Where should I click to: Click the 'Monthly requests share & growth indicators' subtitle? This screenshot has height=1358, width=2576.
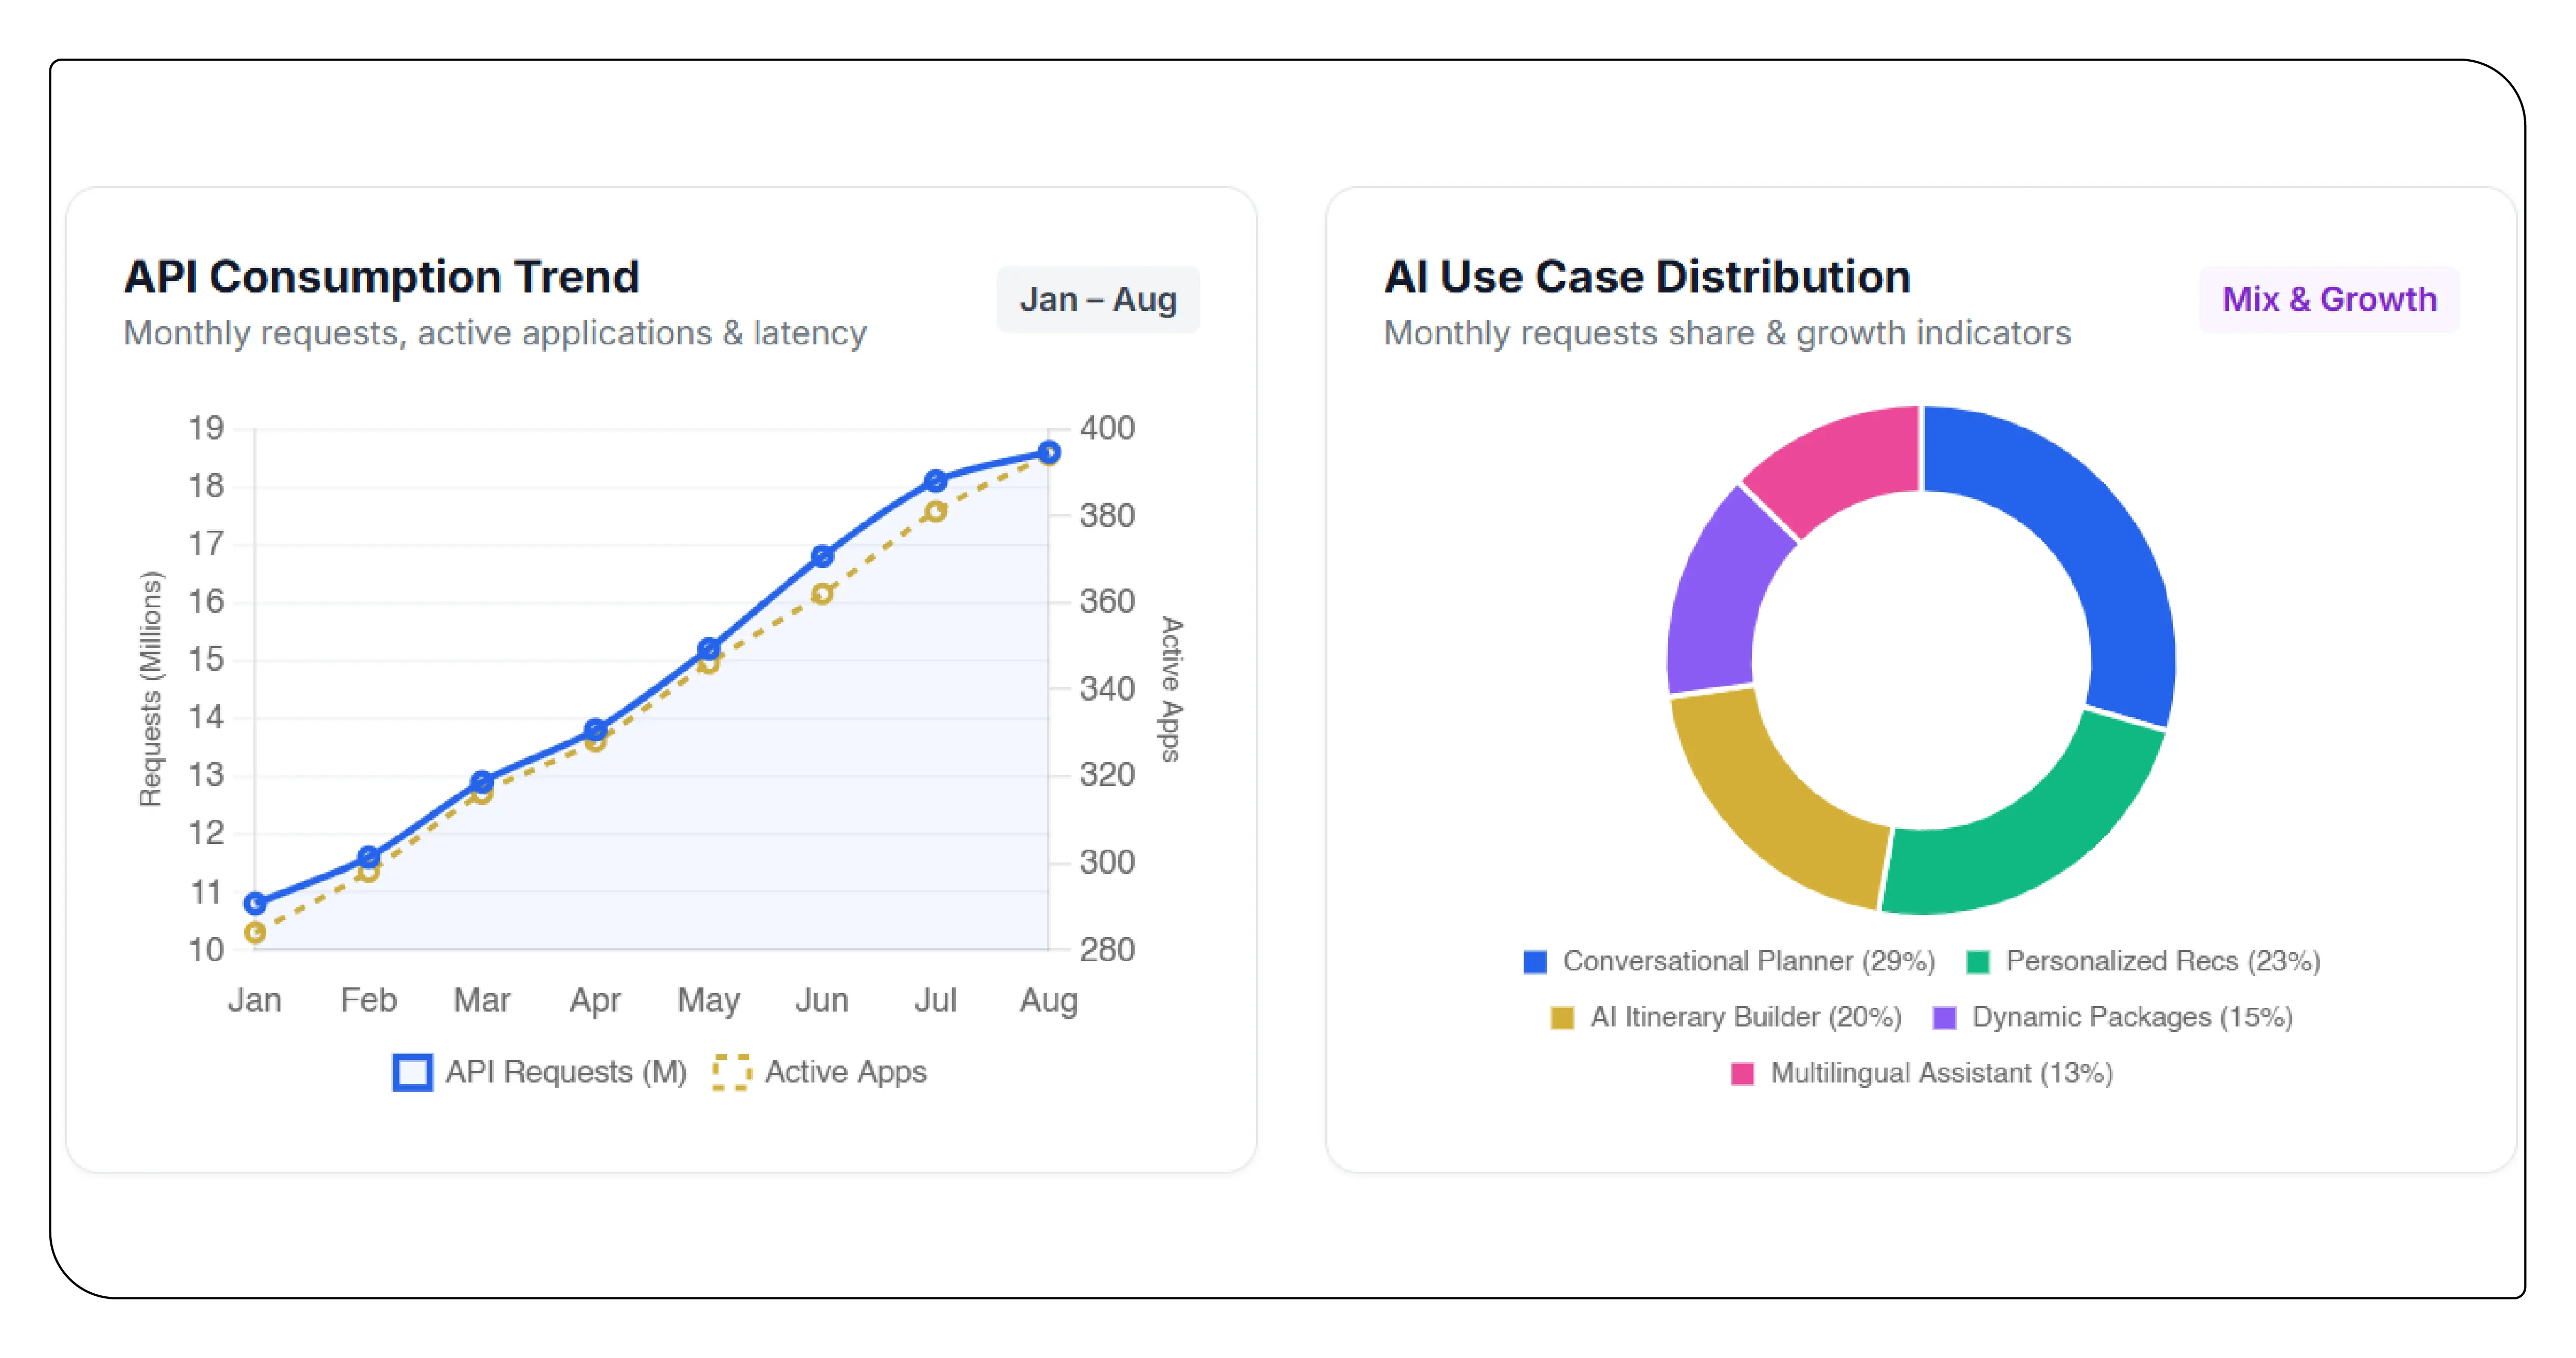(1727, 333)
